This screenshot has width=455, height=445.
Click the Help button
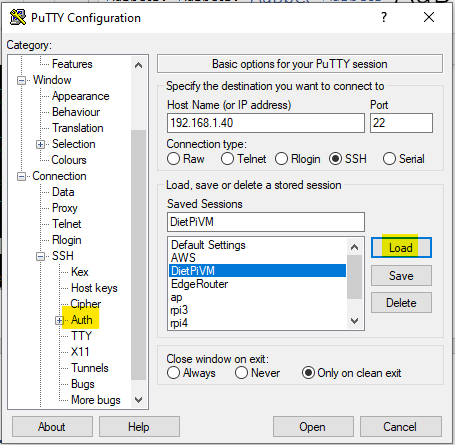[139, 427]
